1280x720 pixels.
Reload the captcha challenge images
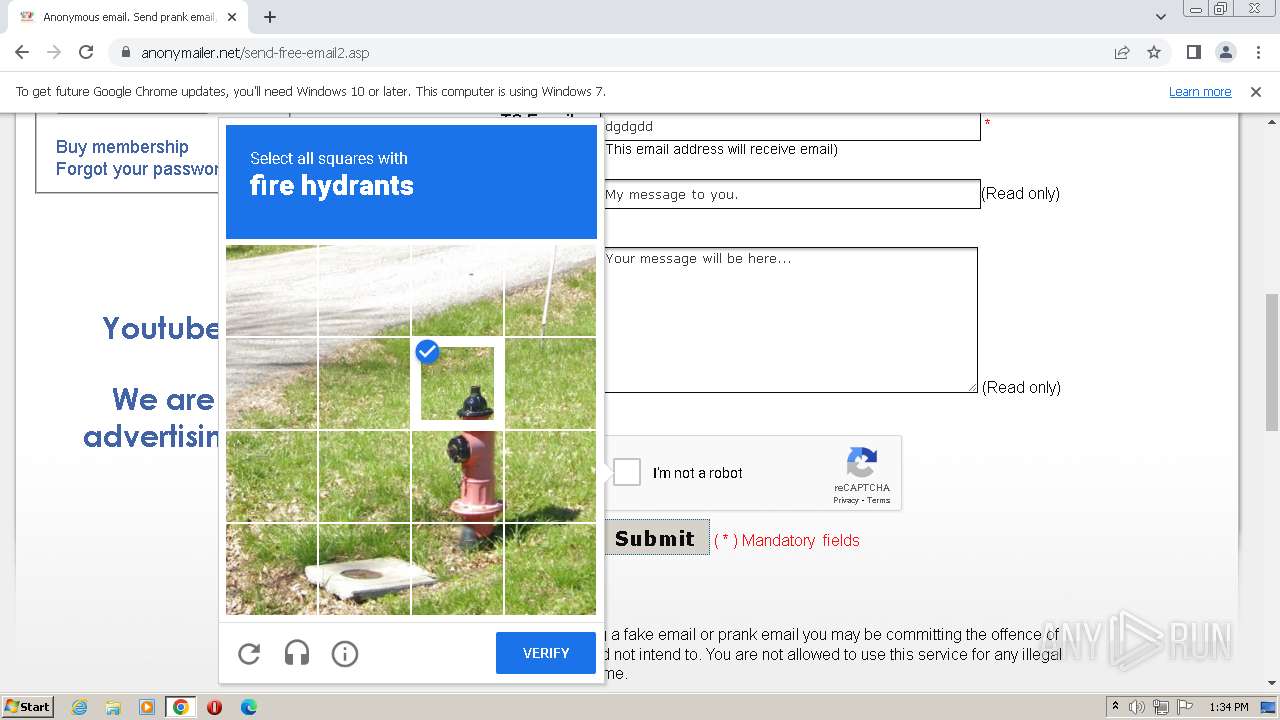point(249,654)
